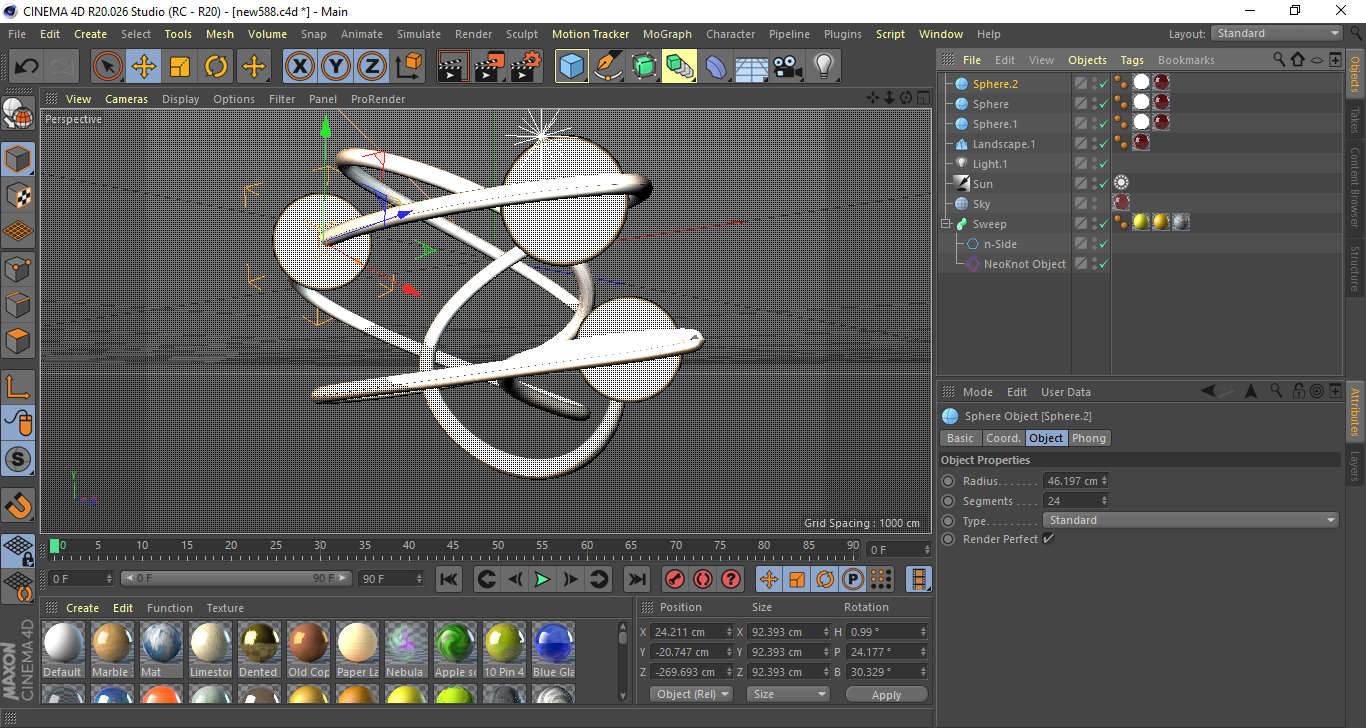Open the MoGraph menu

[x=667, y=34]
